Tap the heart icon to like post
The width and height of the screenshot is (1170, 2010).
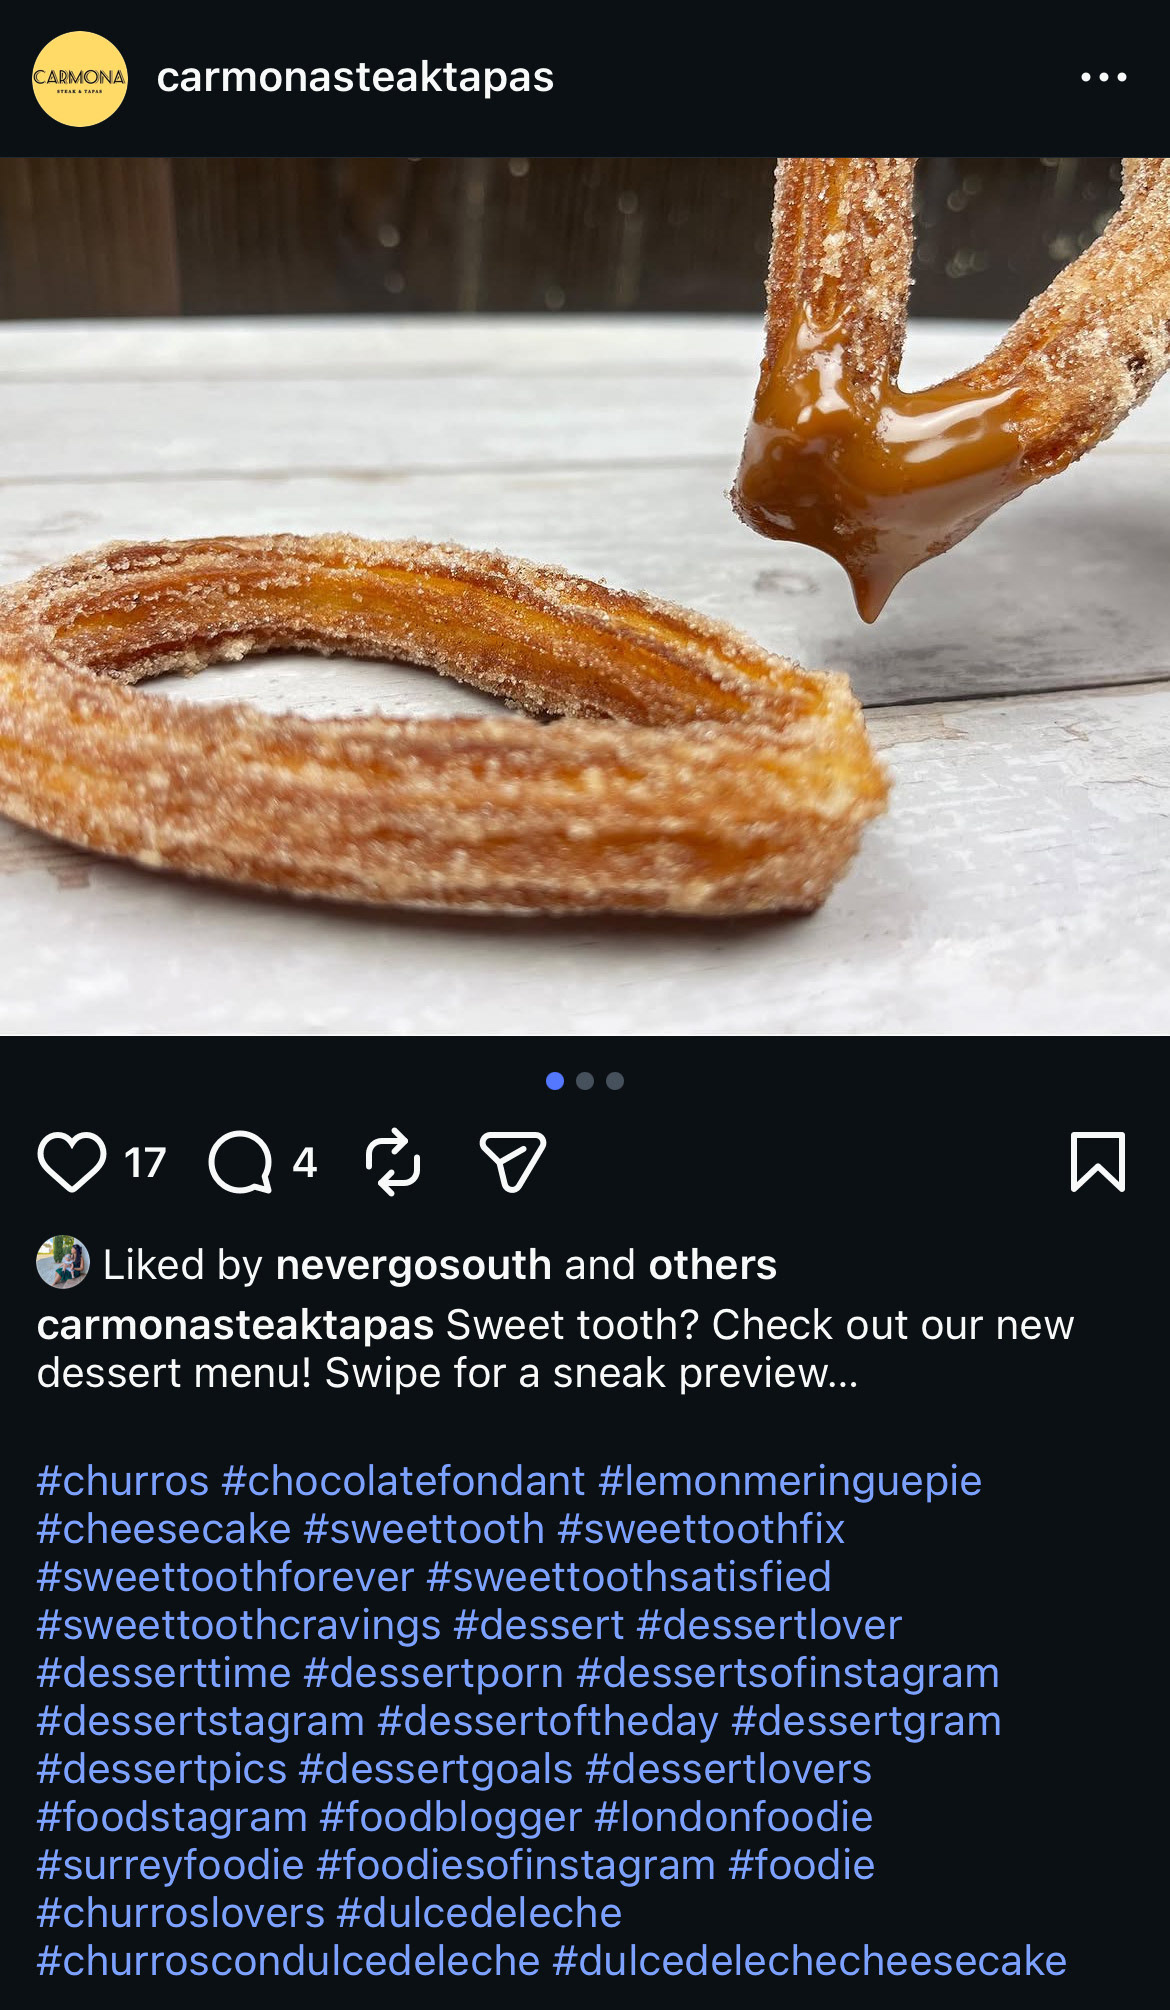pyautogui.click(x=72, y=1162)
